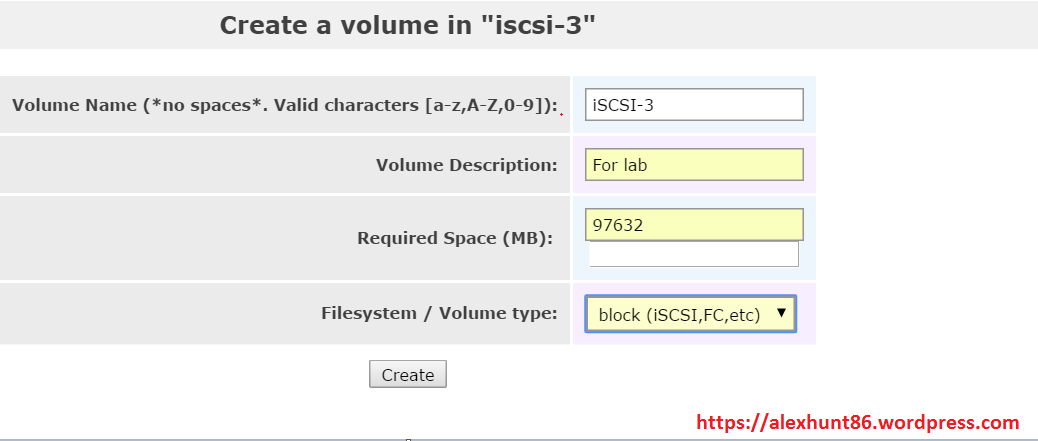Focus the Volume Description text box

(x=694, y=165)
